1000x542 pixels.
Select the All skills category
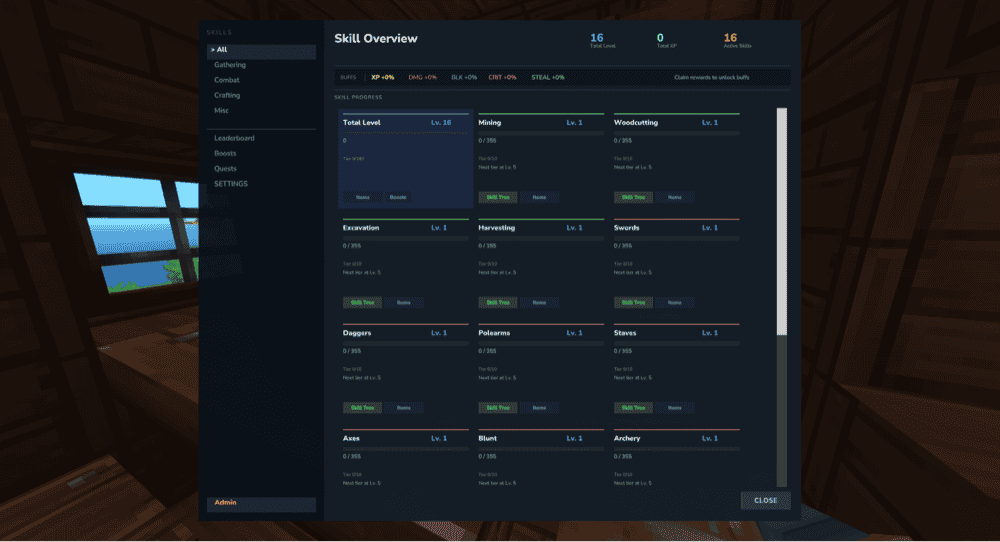261,50
